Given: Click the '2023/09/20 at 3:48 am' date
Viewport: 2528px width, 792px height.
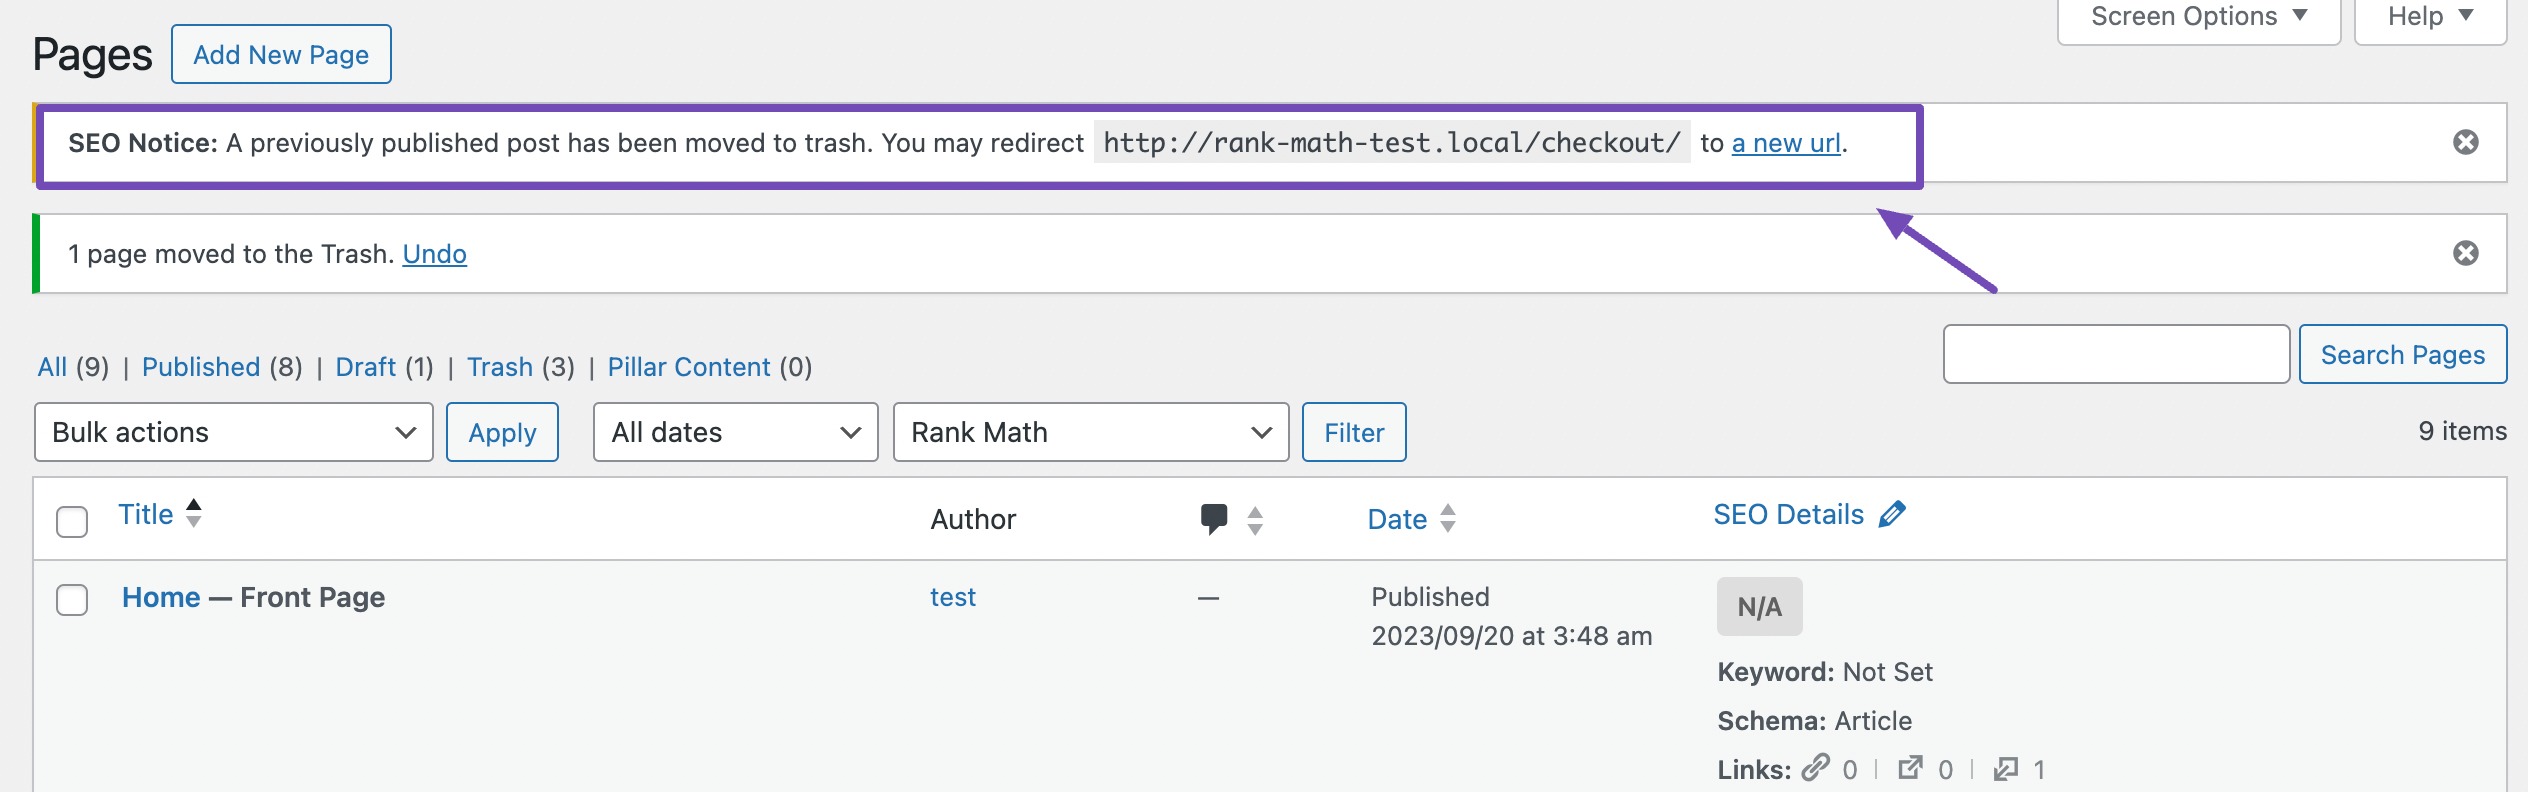Looking at the screenshot, I should pyautogui.click(x=1512, y=636).
